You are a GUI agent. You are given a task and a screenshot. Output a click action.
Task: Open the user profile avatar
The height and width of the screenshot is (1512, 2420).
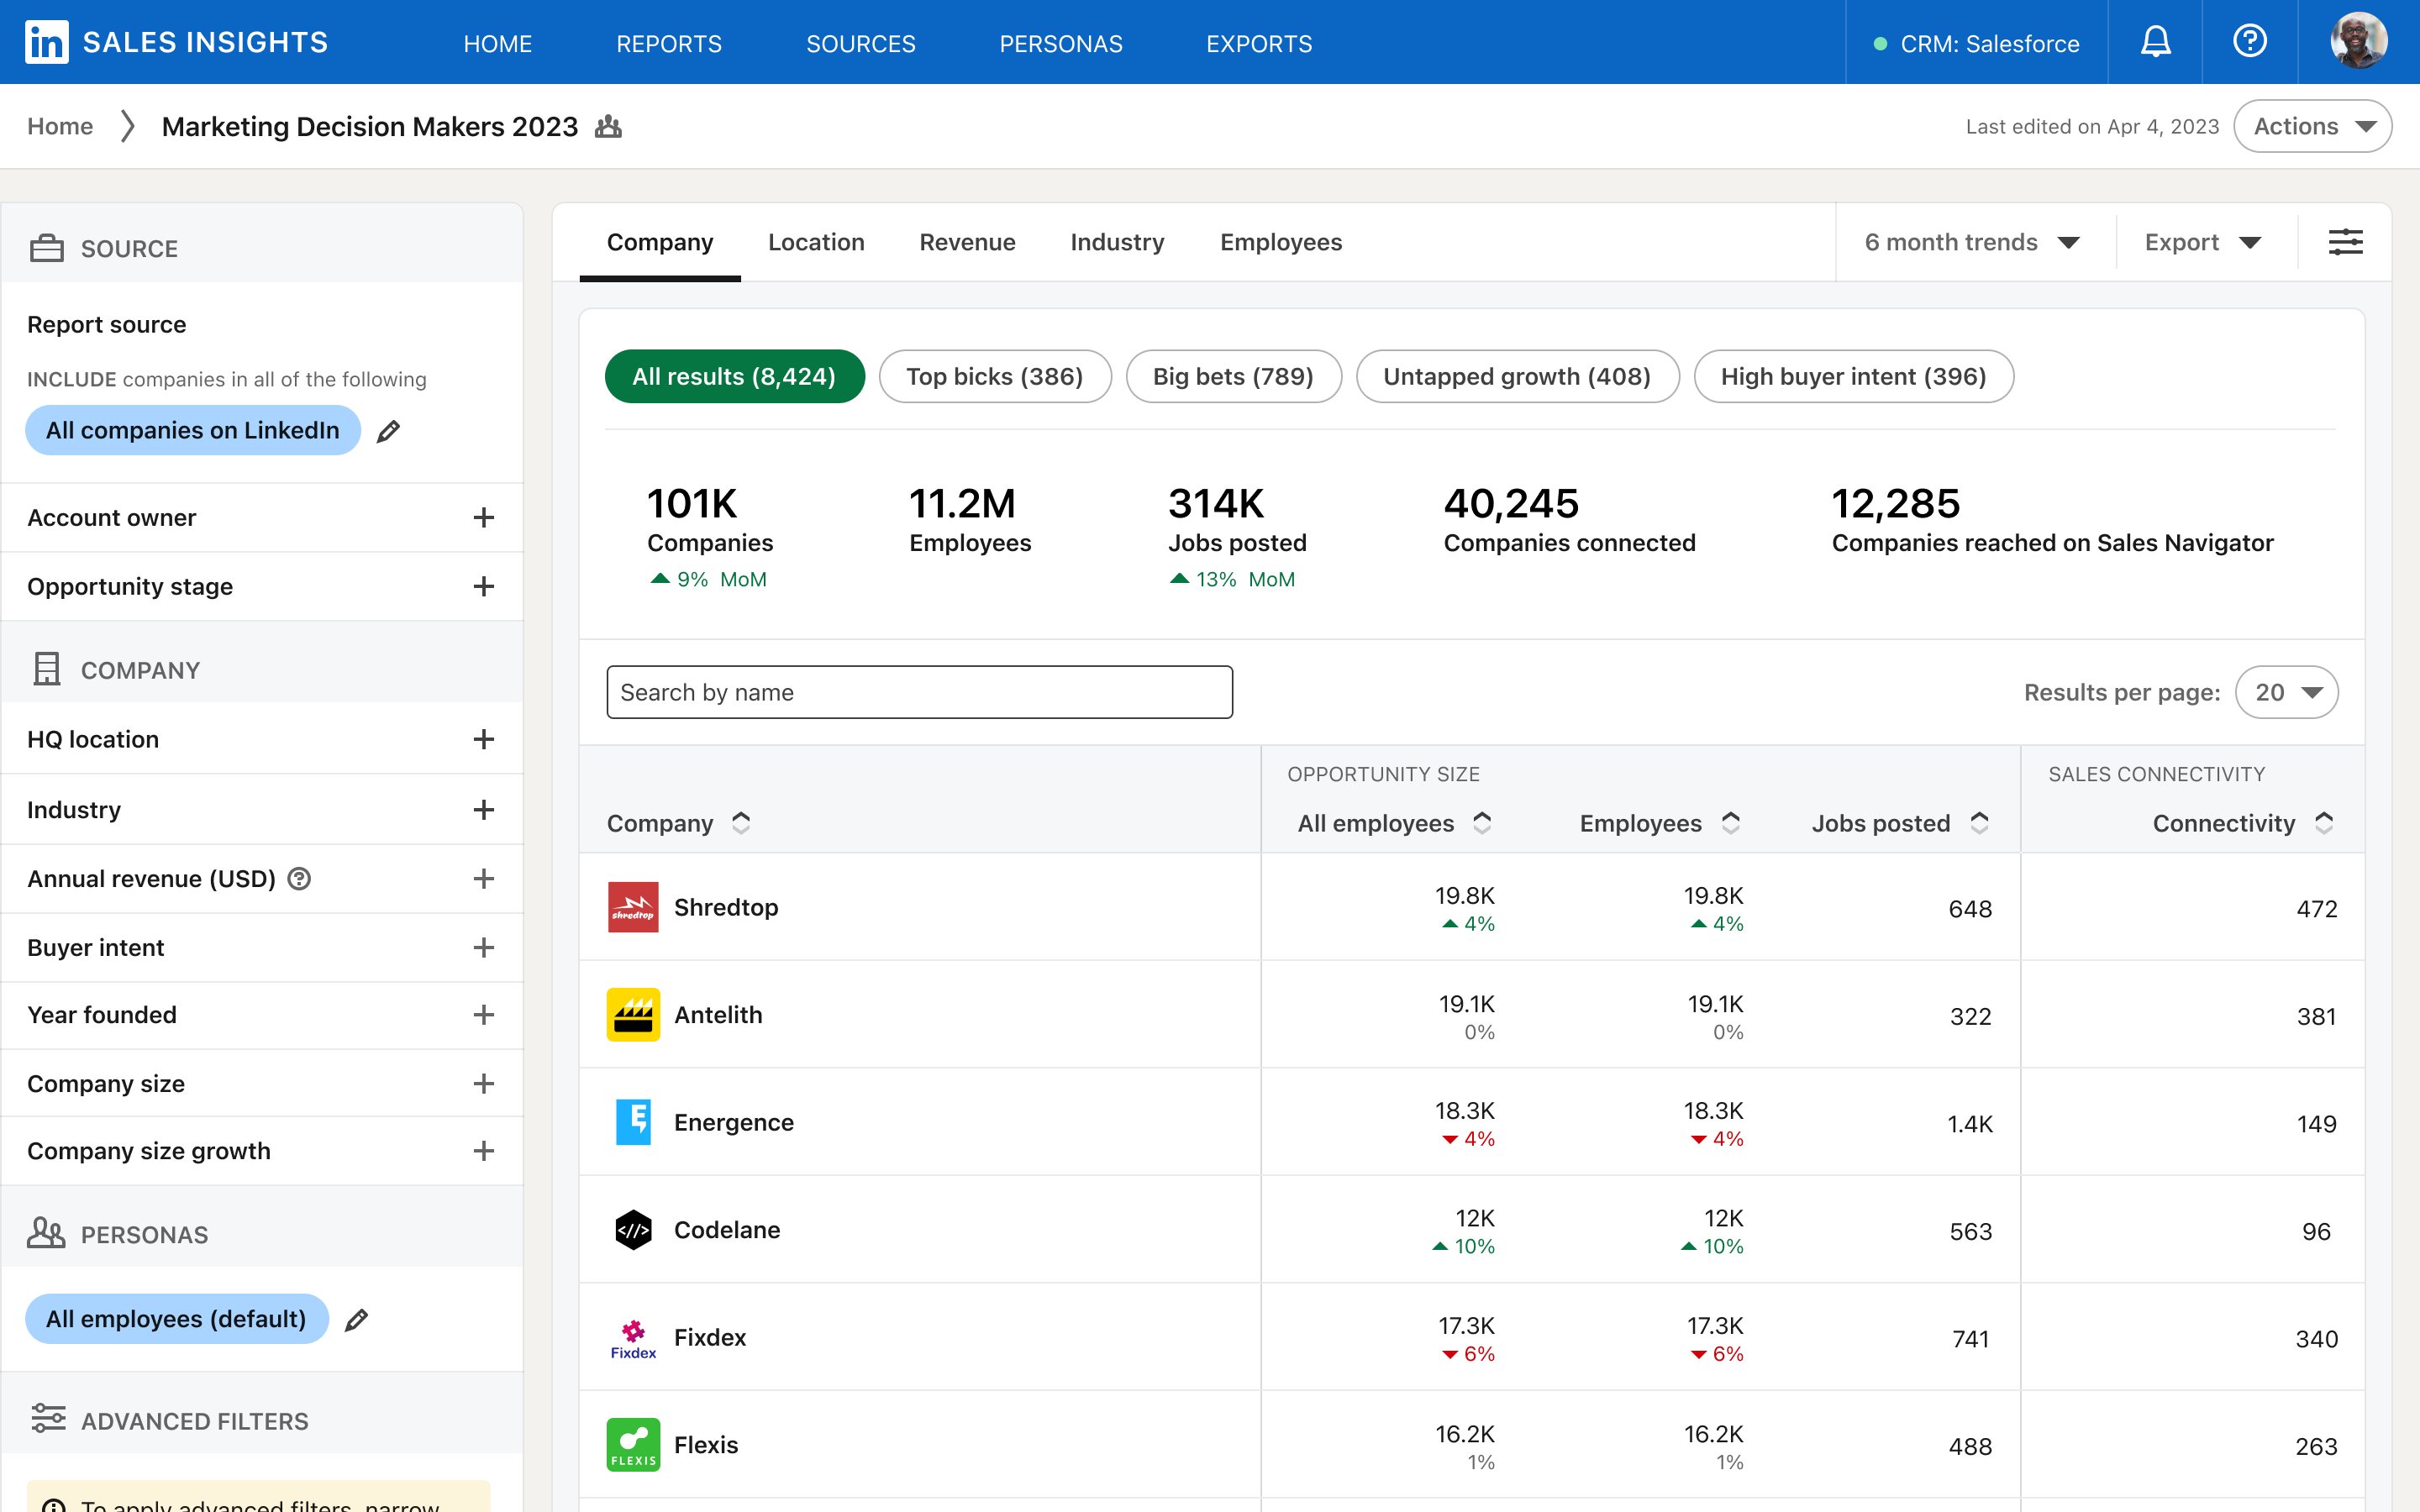pyautogui.click(x=2358, y=42)
